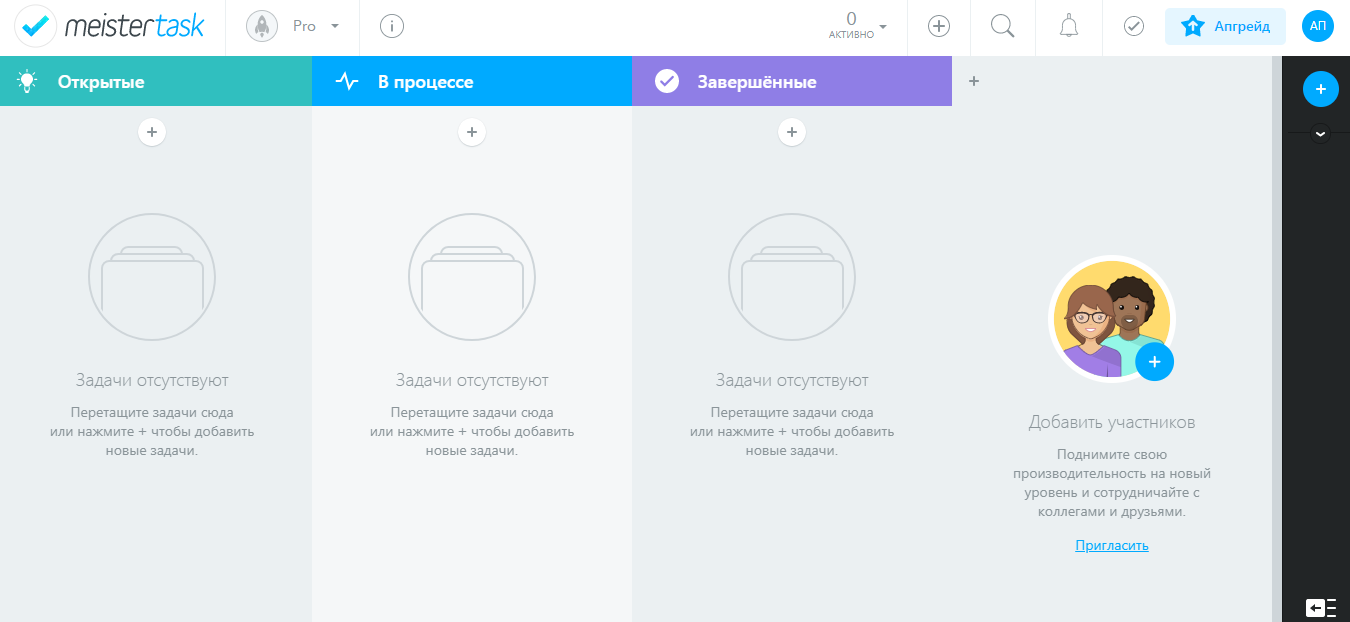Click the blue plus in the right sidebar
The image size is (1350, 622).
click(1321, 89)
